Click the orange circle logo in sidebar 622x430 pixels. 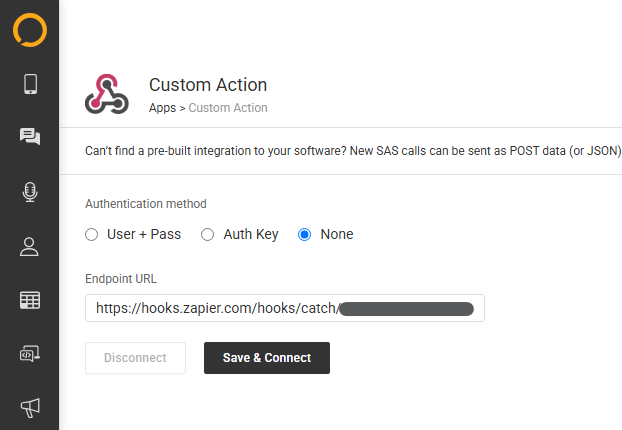point(30,30)
